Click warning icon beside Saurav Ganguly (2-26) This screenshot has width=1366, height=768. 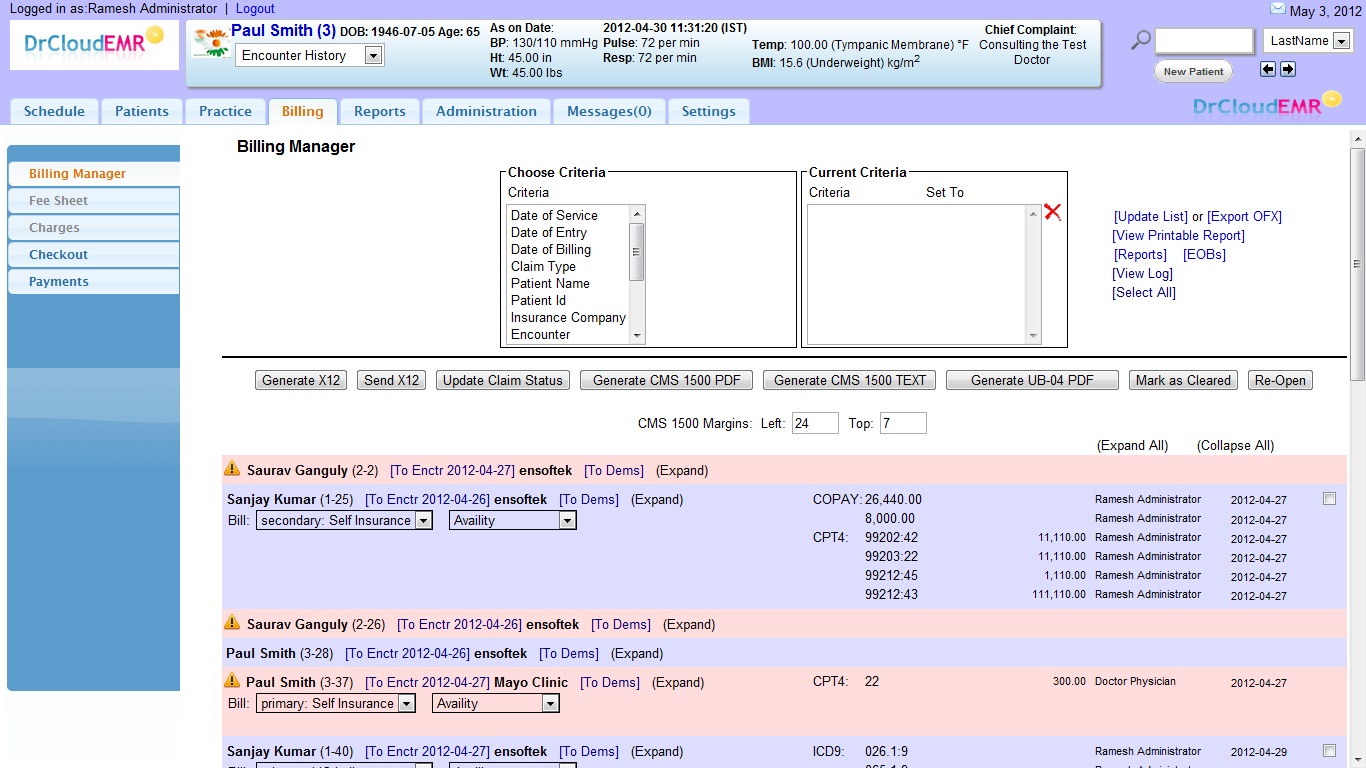coord(232,622)
